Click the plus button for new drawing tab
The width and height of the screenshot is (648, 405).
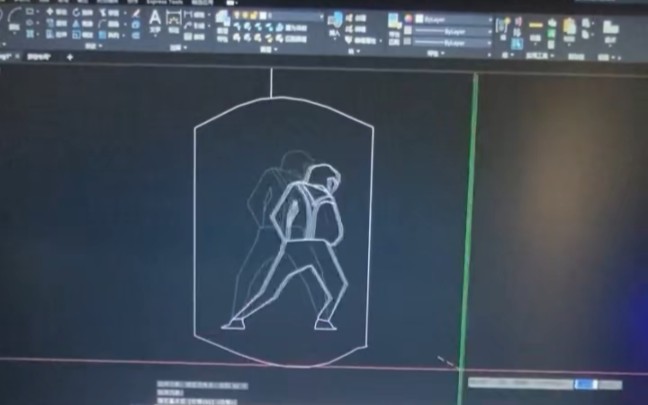pyautogui.click(x=69, y=58)
